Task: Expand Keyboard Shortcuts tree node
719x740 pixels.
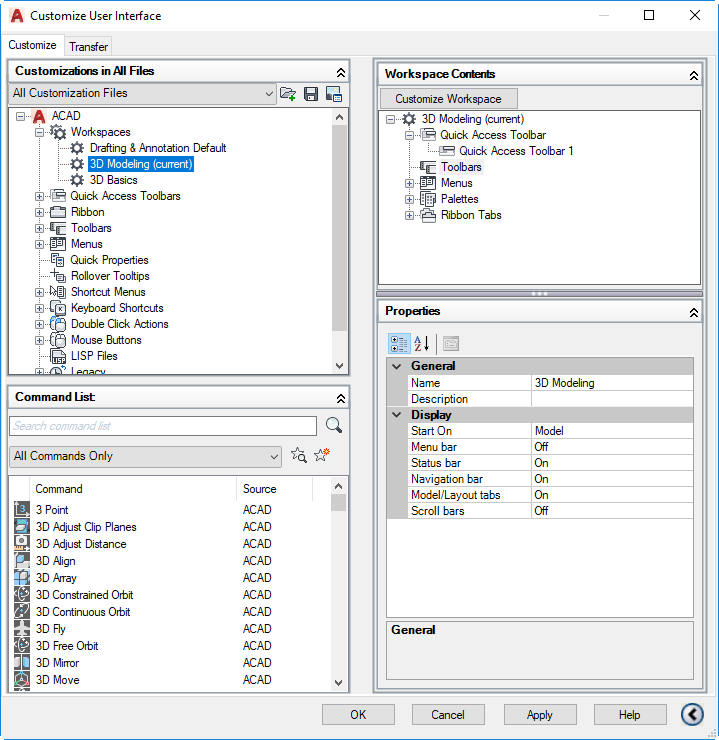Action: point(40,309)
